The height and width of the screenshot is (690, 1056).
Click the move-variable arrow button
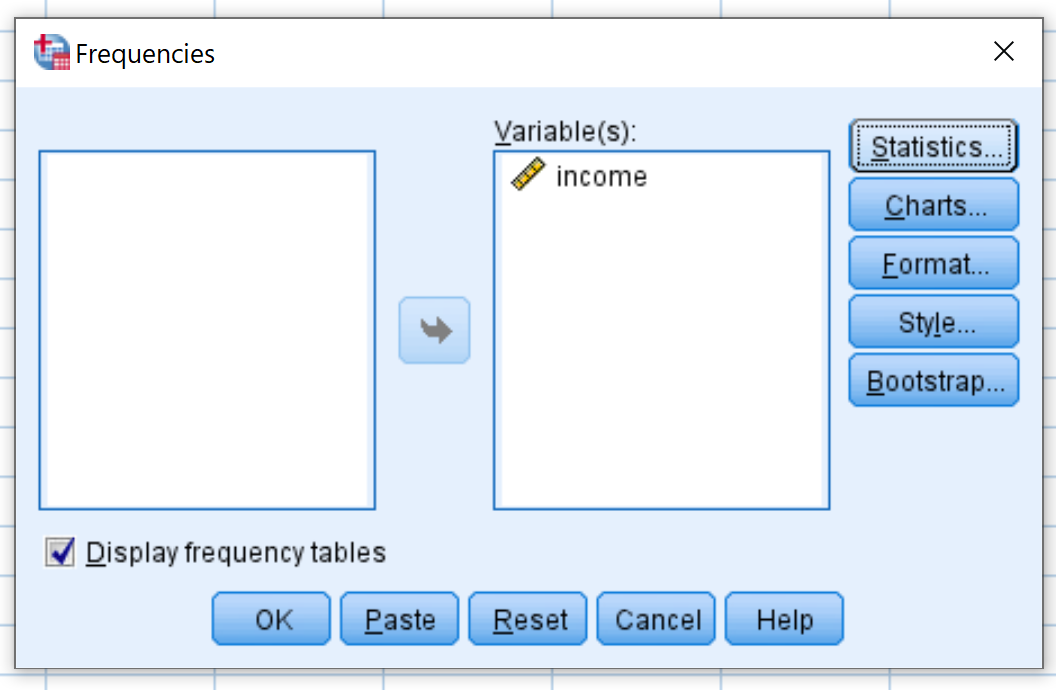click(434, 330)
